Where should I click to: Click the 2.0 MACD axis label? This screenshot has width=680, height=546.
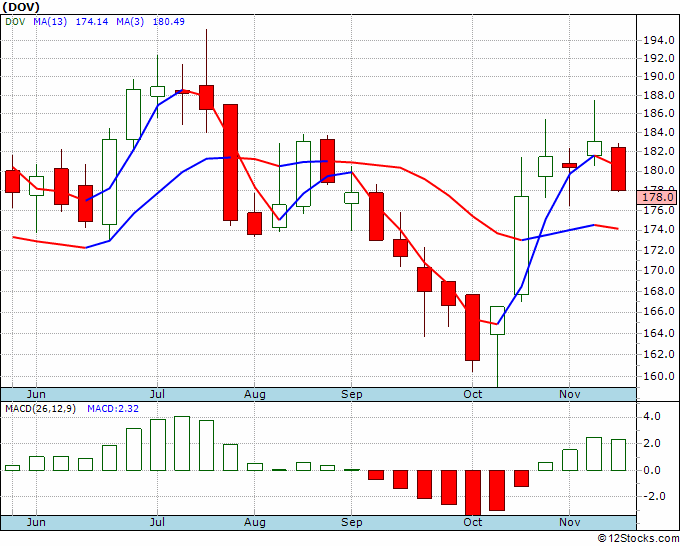point(652,443)
